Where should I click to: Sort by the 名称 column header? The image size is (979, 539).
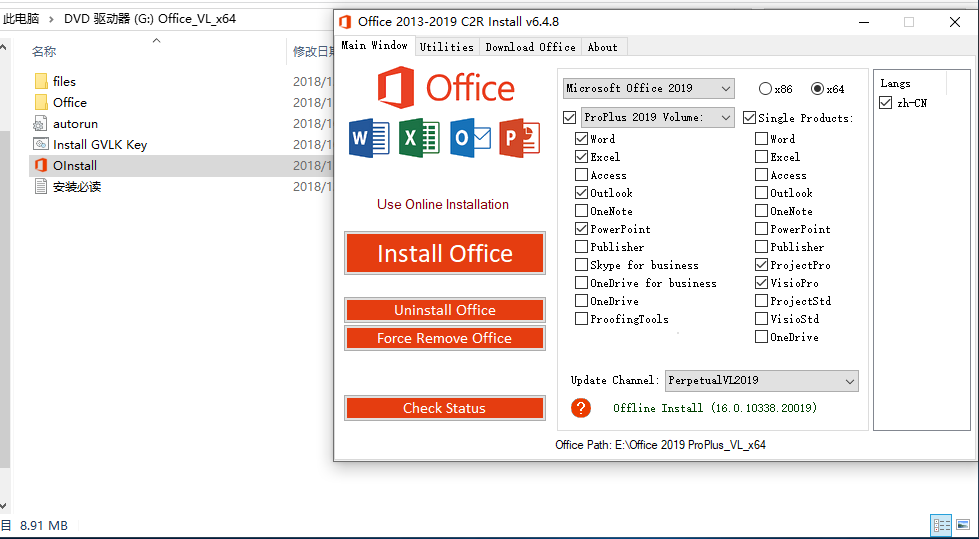[x=44, y=51]
